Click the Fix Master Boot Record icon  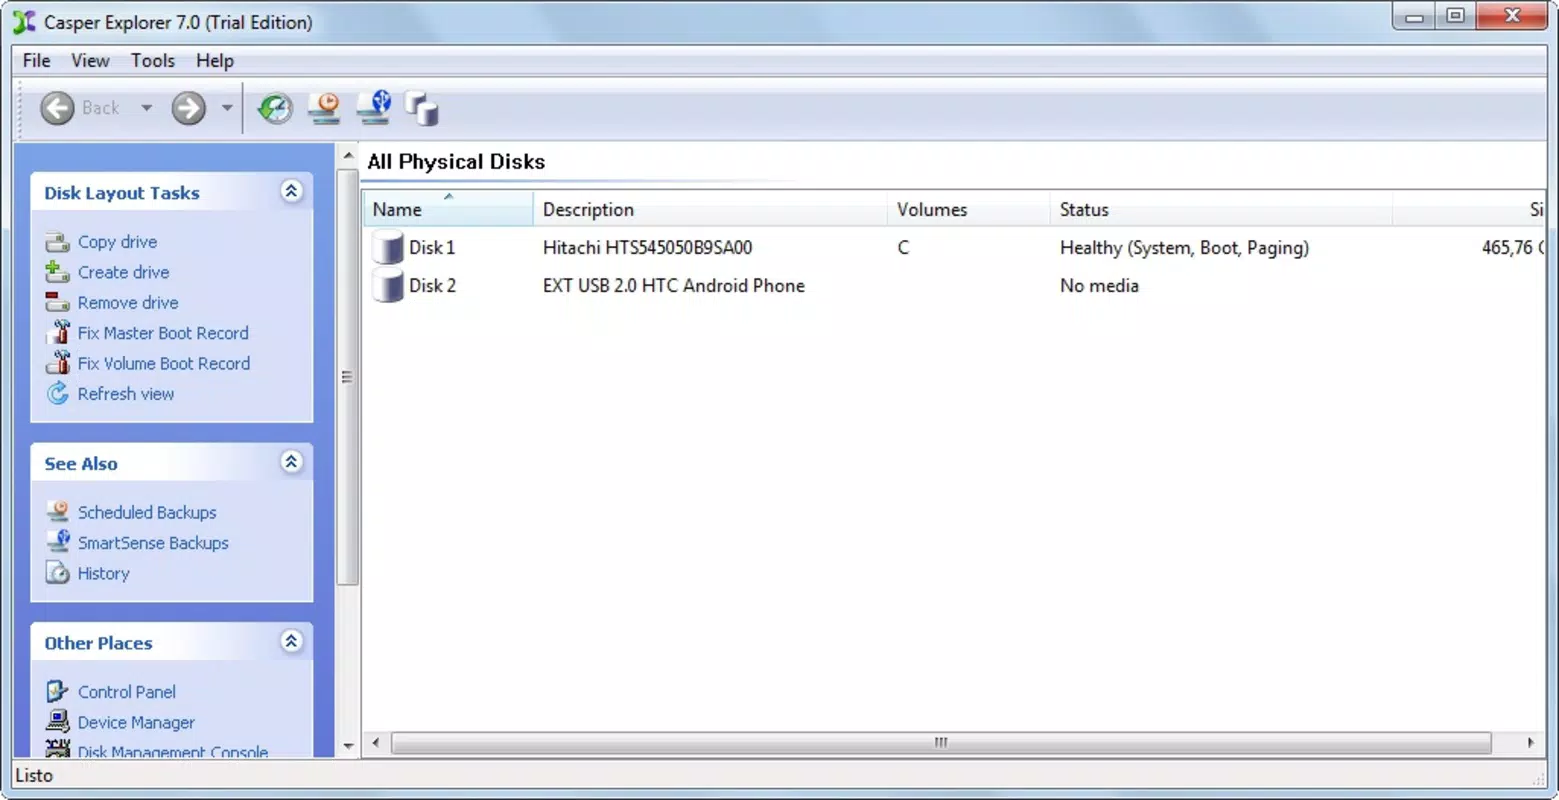58,332
